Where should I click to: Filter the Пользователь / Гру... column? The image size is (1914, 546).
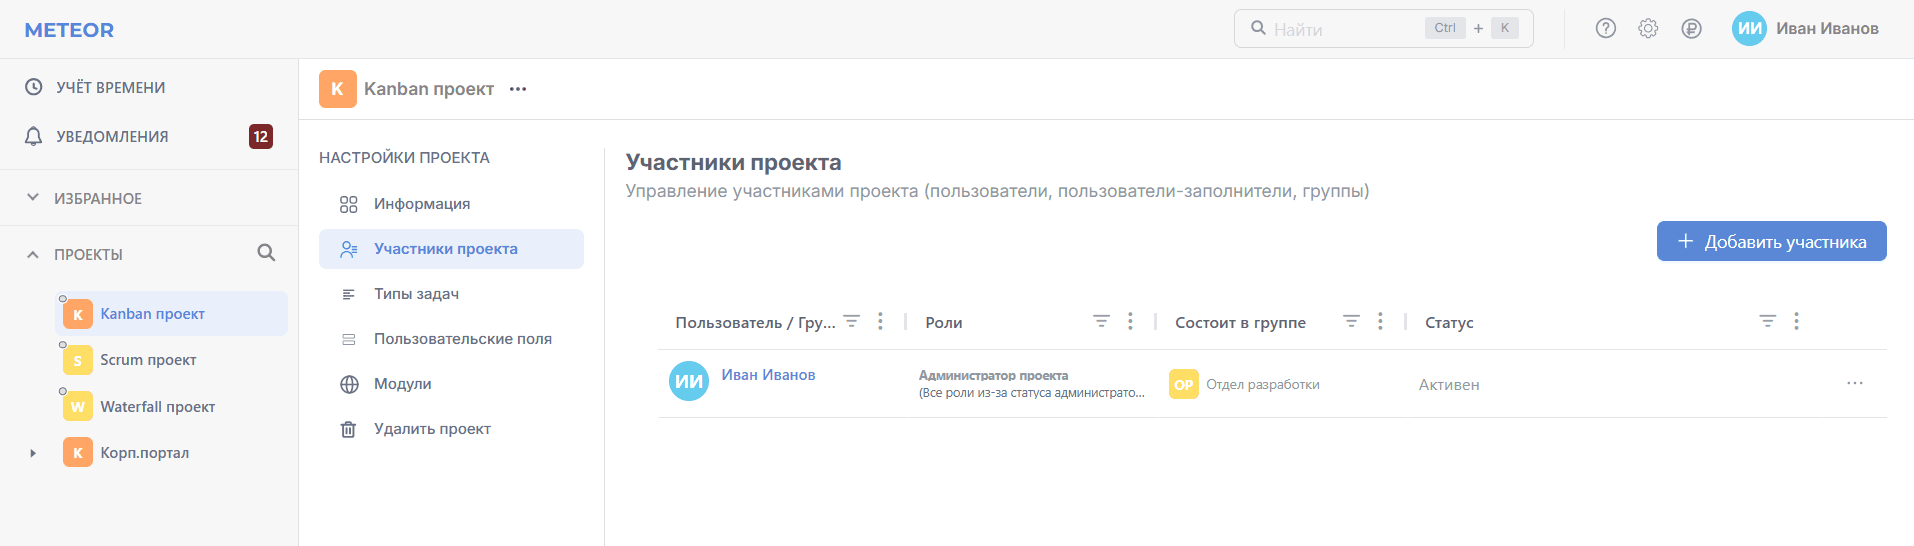[851, 321]
